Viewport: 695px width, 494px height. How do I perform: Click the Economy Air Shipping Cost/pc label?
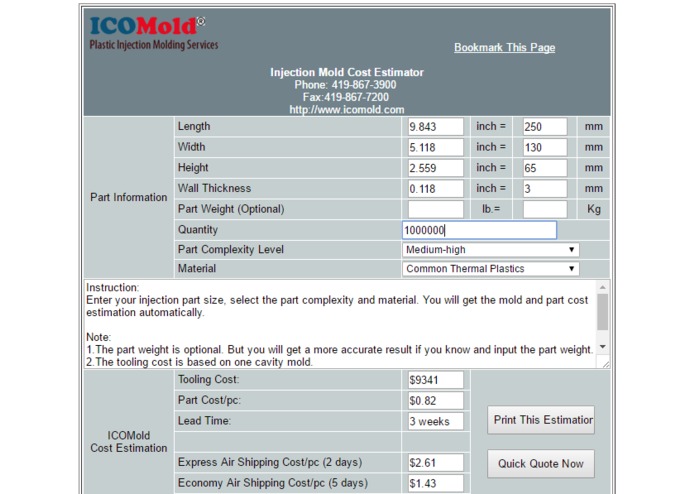(273, 483)
